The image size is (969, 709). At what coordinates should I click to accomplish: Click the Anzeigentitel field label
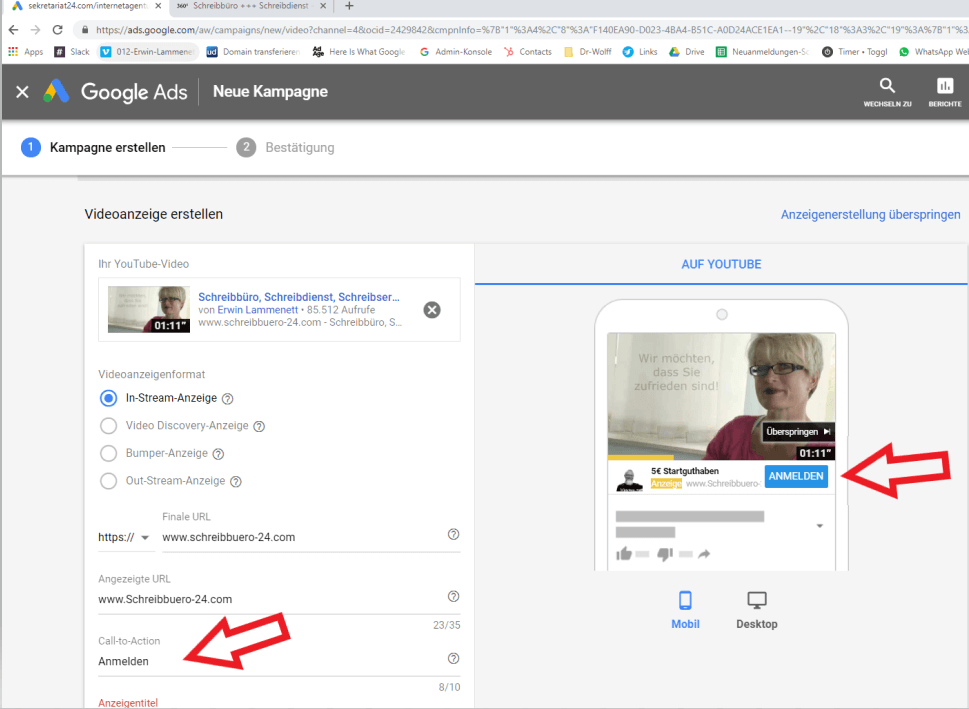coord(128,703)
